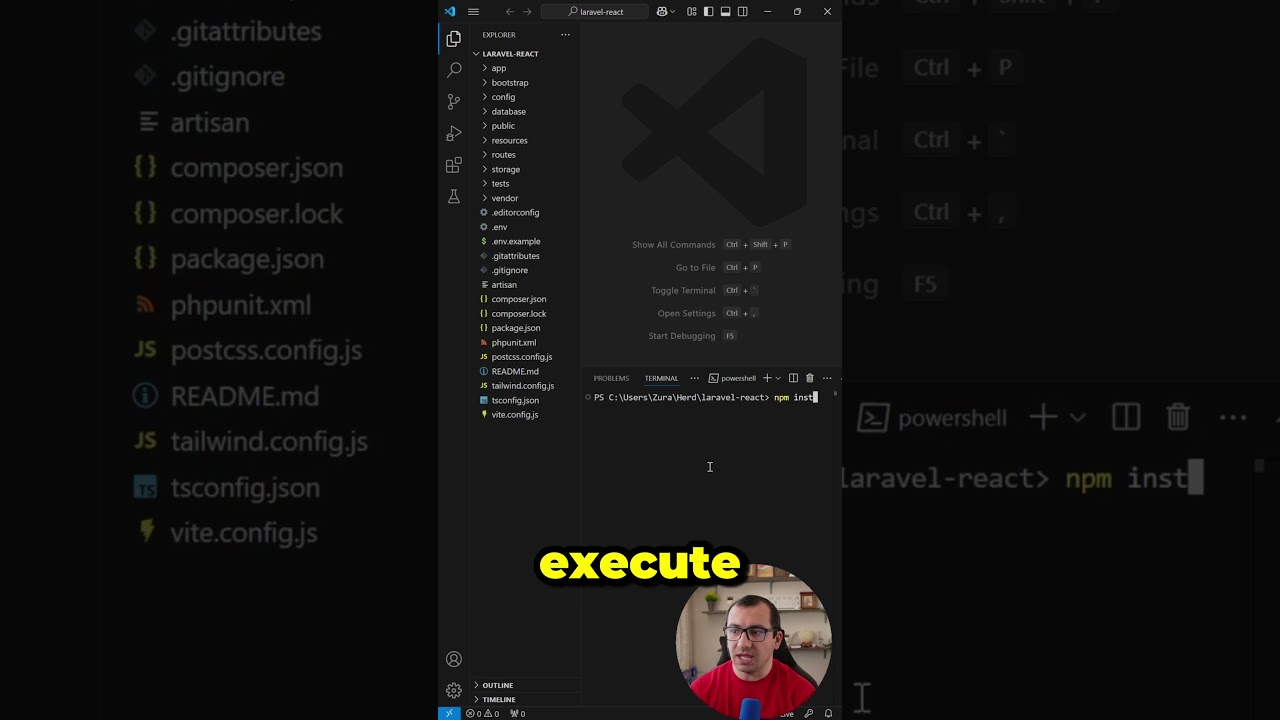Open the Extensions view
Image resolution: width=1280 pixels, height=720 pixels.
click(454, 165)
